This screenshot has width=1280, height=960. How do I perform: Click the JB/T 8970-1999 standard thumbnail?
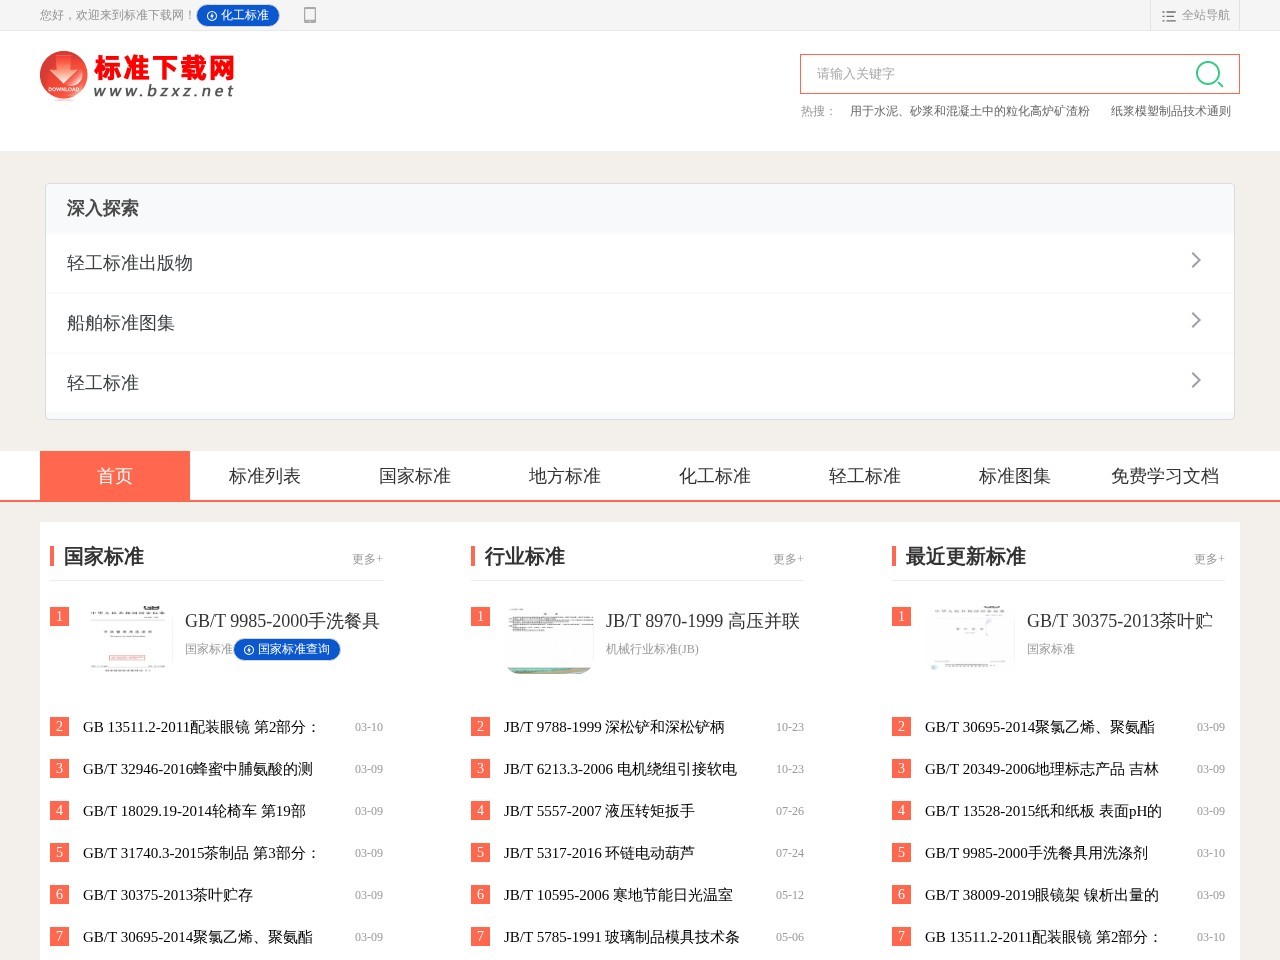pyautogui.click(x=548, y=640)
